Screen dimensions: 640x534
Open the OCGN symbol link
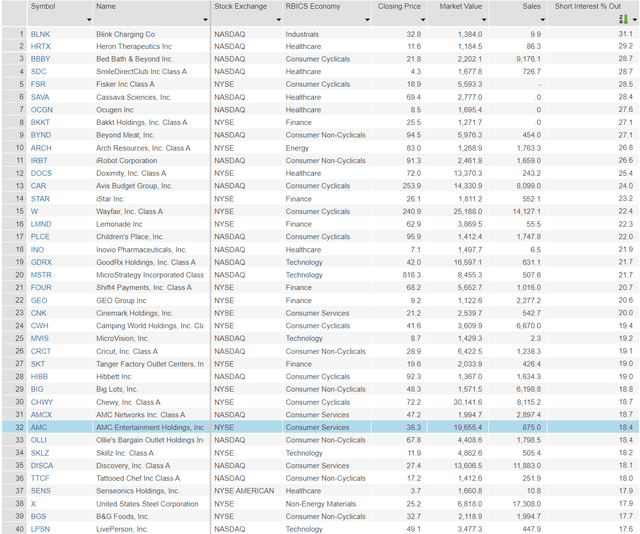[x=42, y=110]
